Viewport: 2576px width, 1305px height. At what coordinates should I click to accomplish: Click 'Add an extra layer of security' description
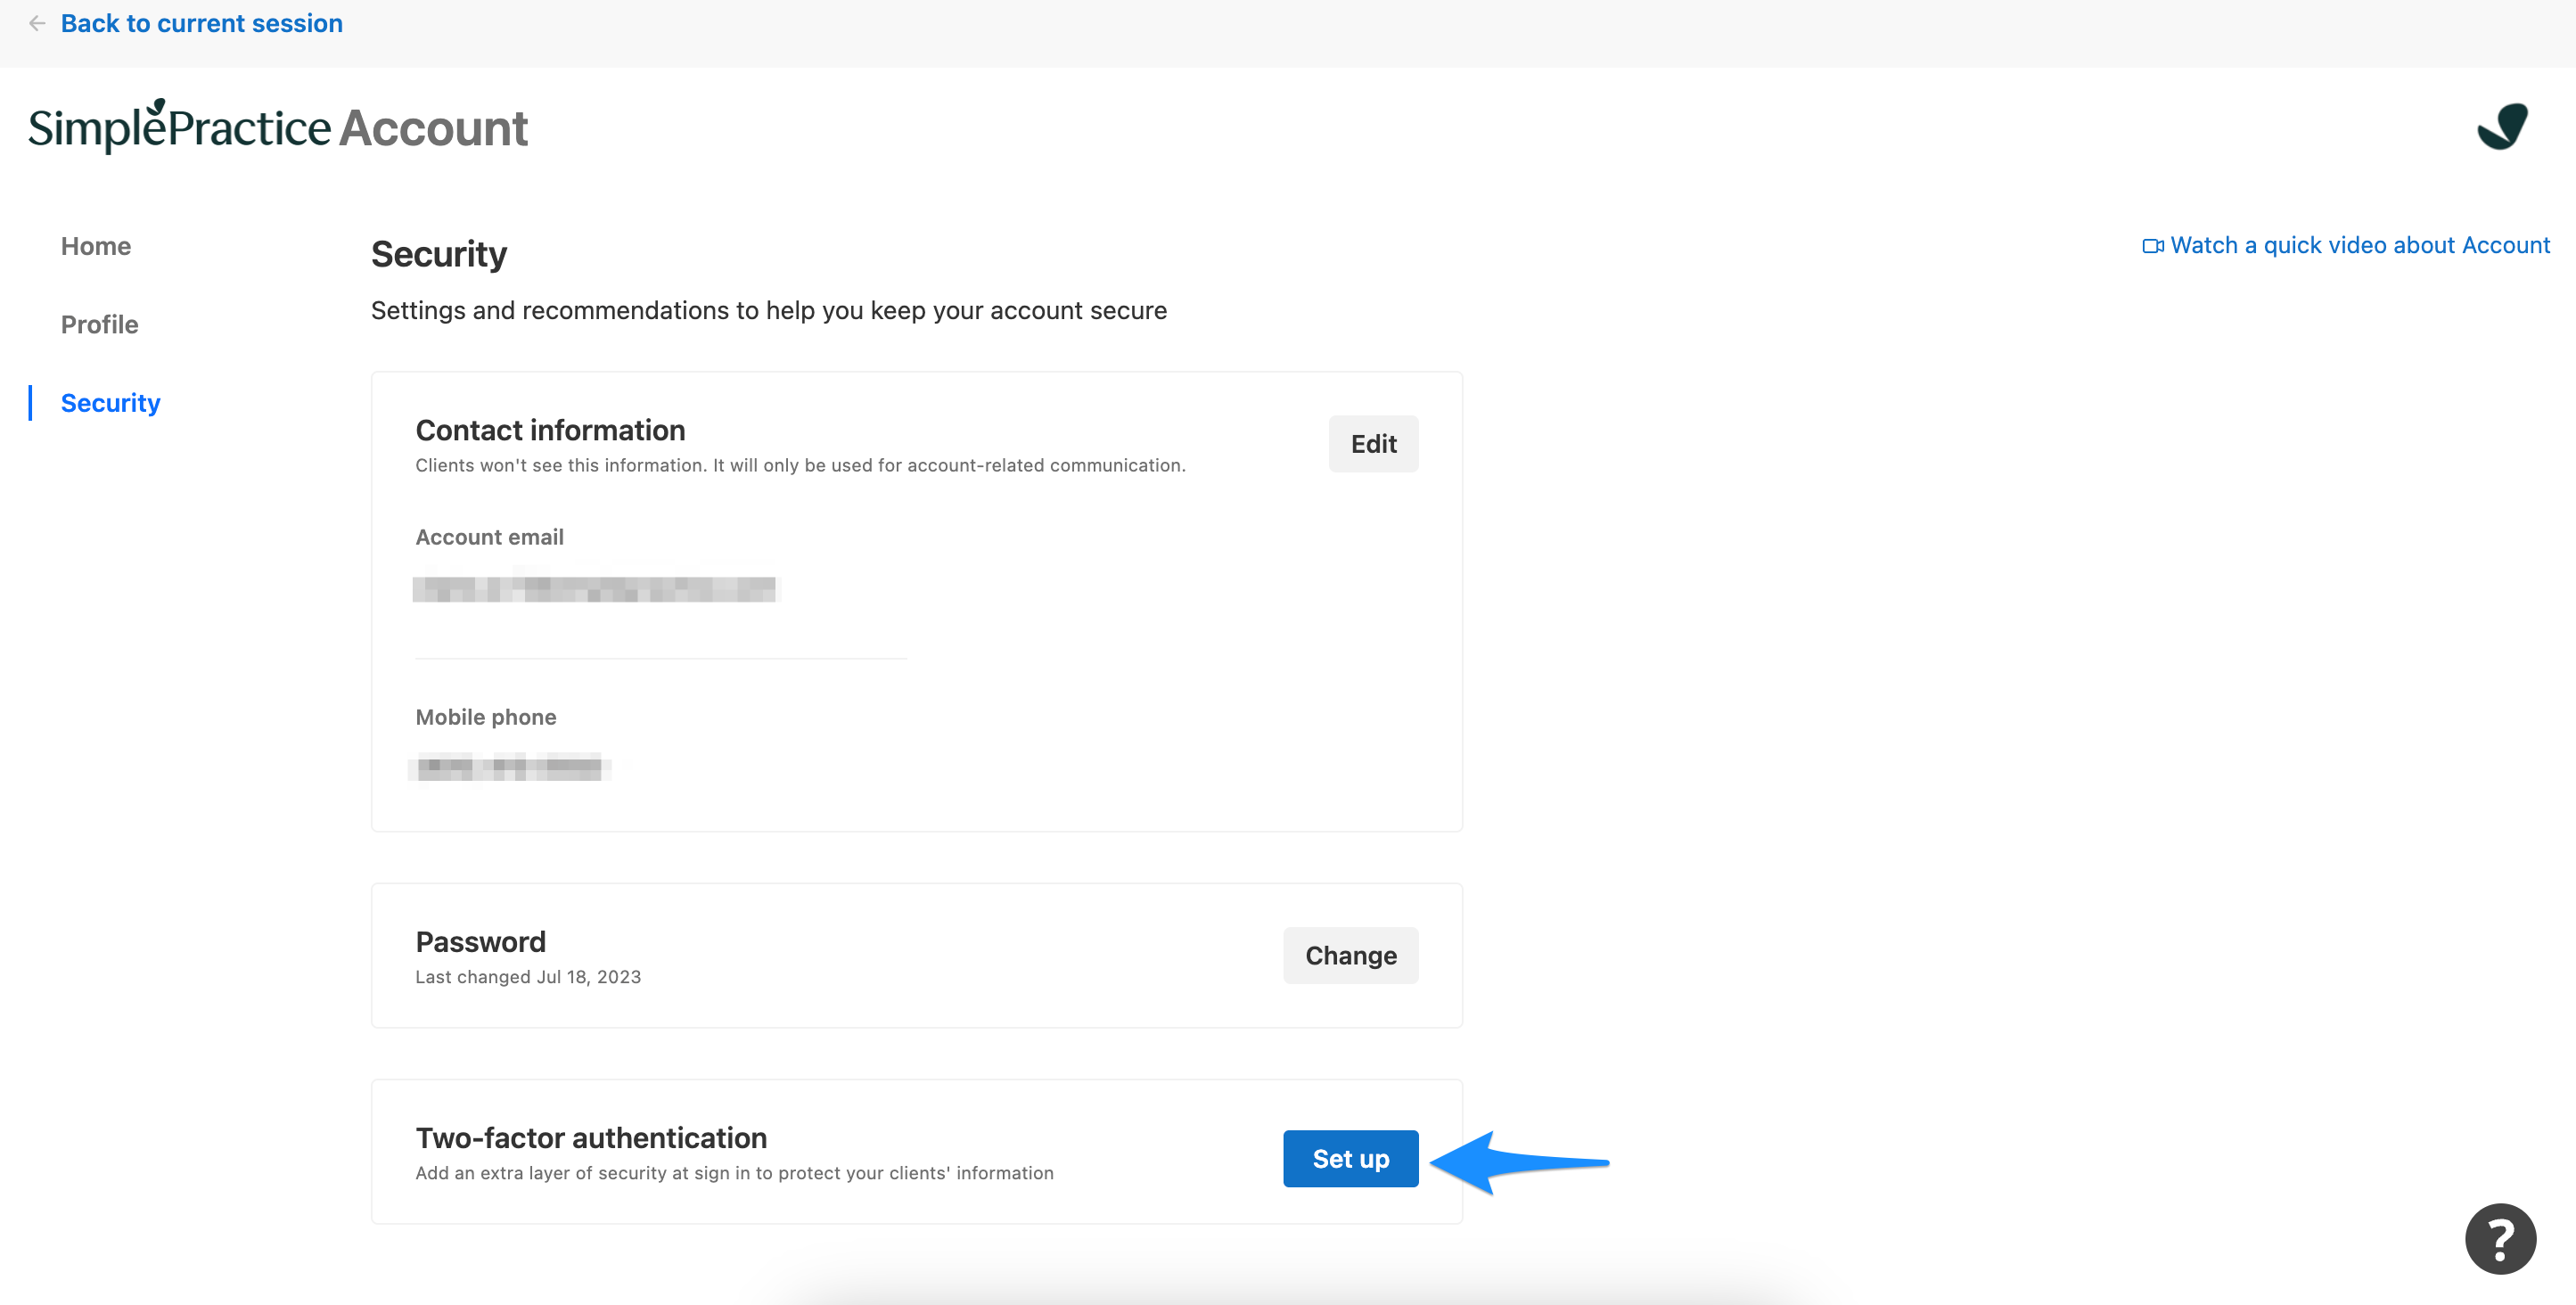734,1172
